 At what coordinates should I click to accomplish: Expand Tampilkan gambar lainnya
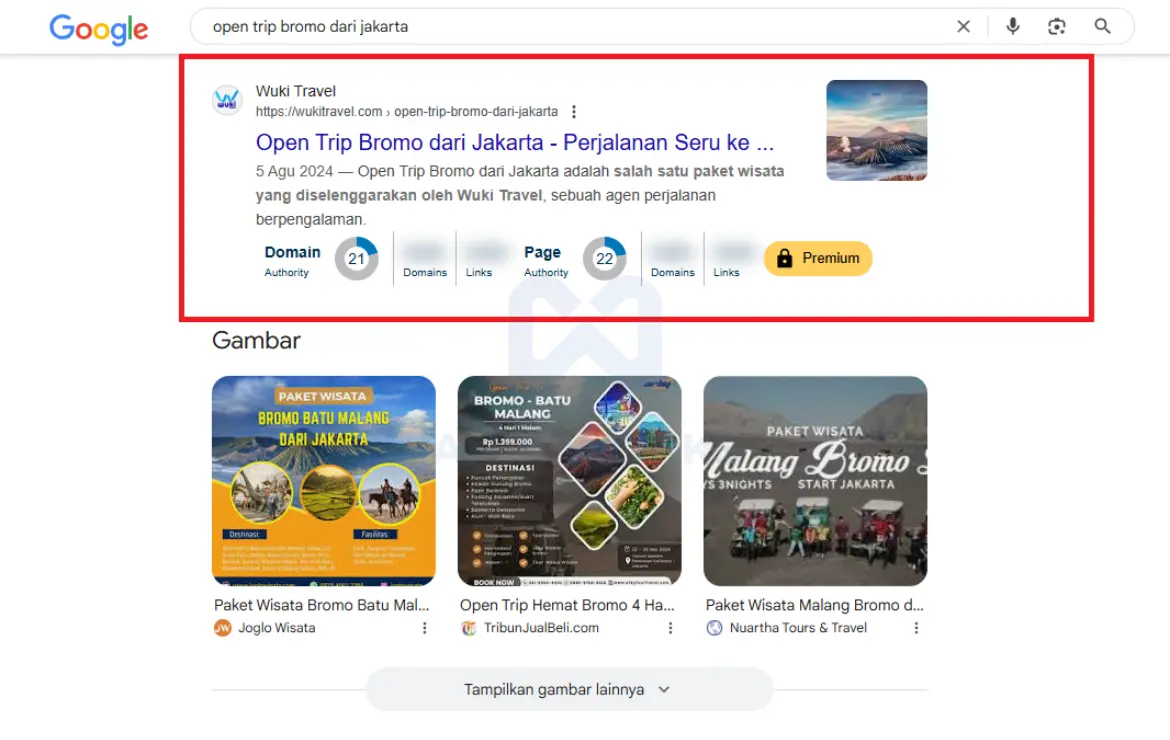coord(569,689)
